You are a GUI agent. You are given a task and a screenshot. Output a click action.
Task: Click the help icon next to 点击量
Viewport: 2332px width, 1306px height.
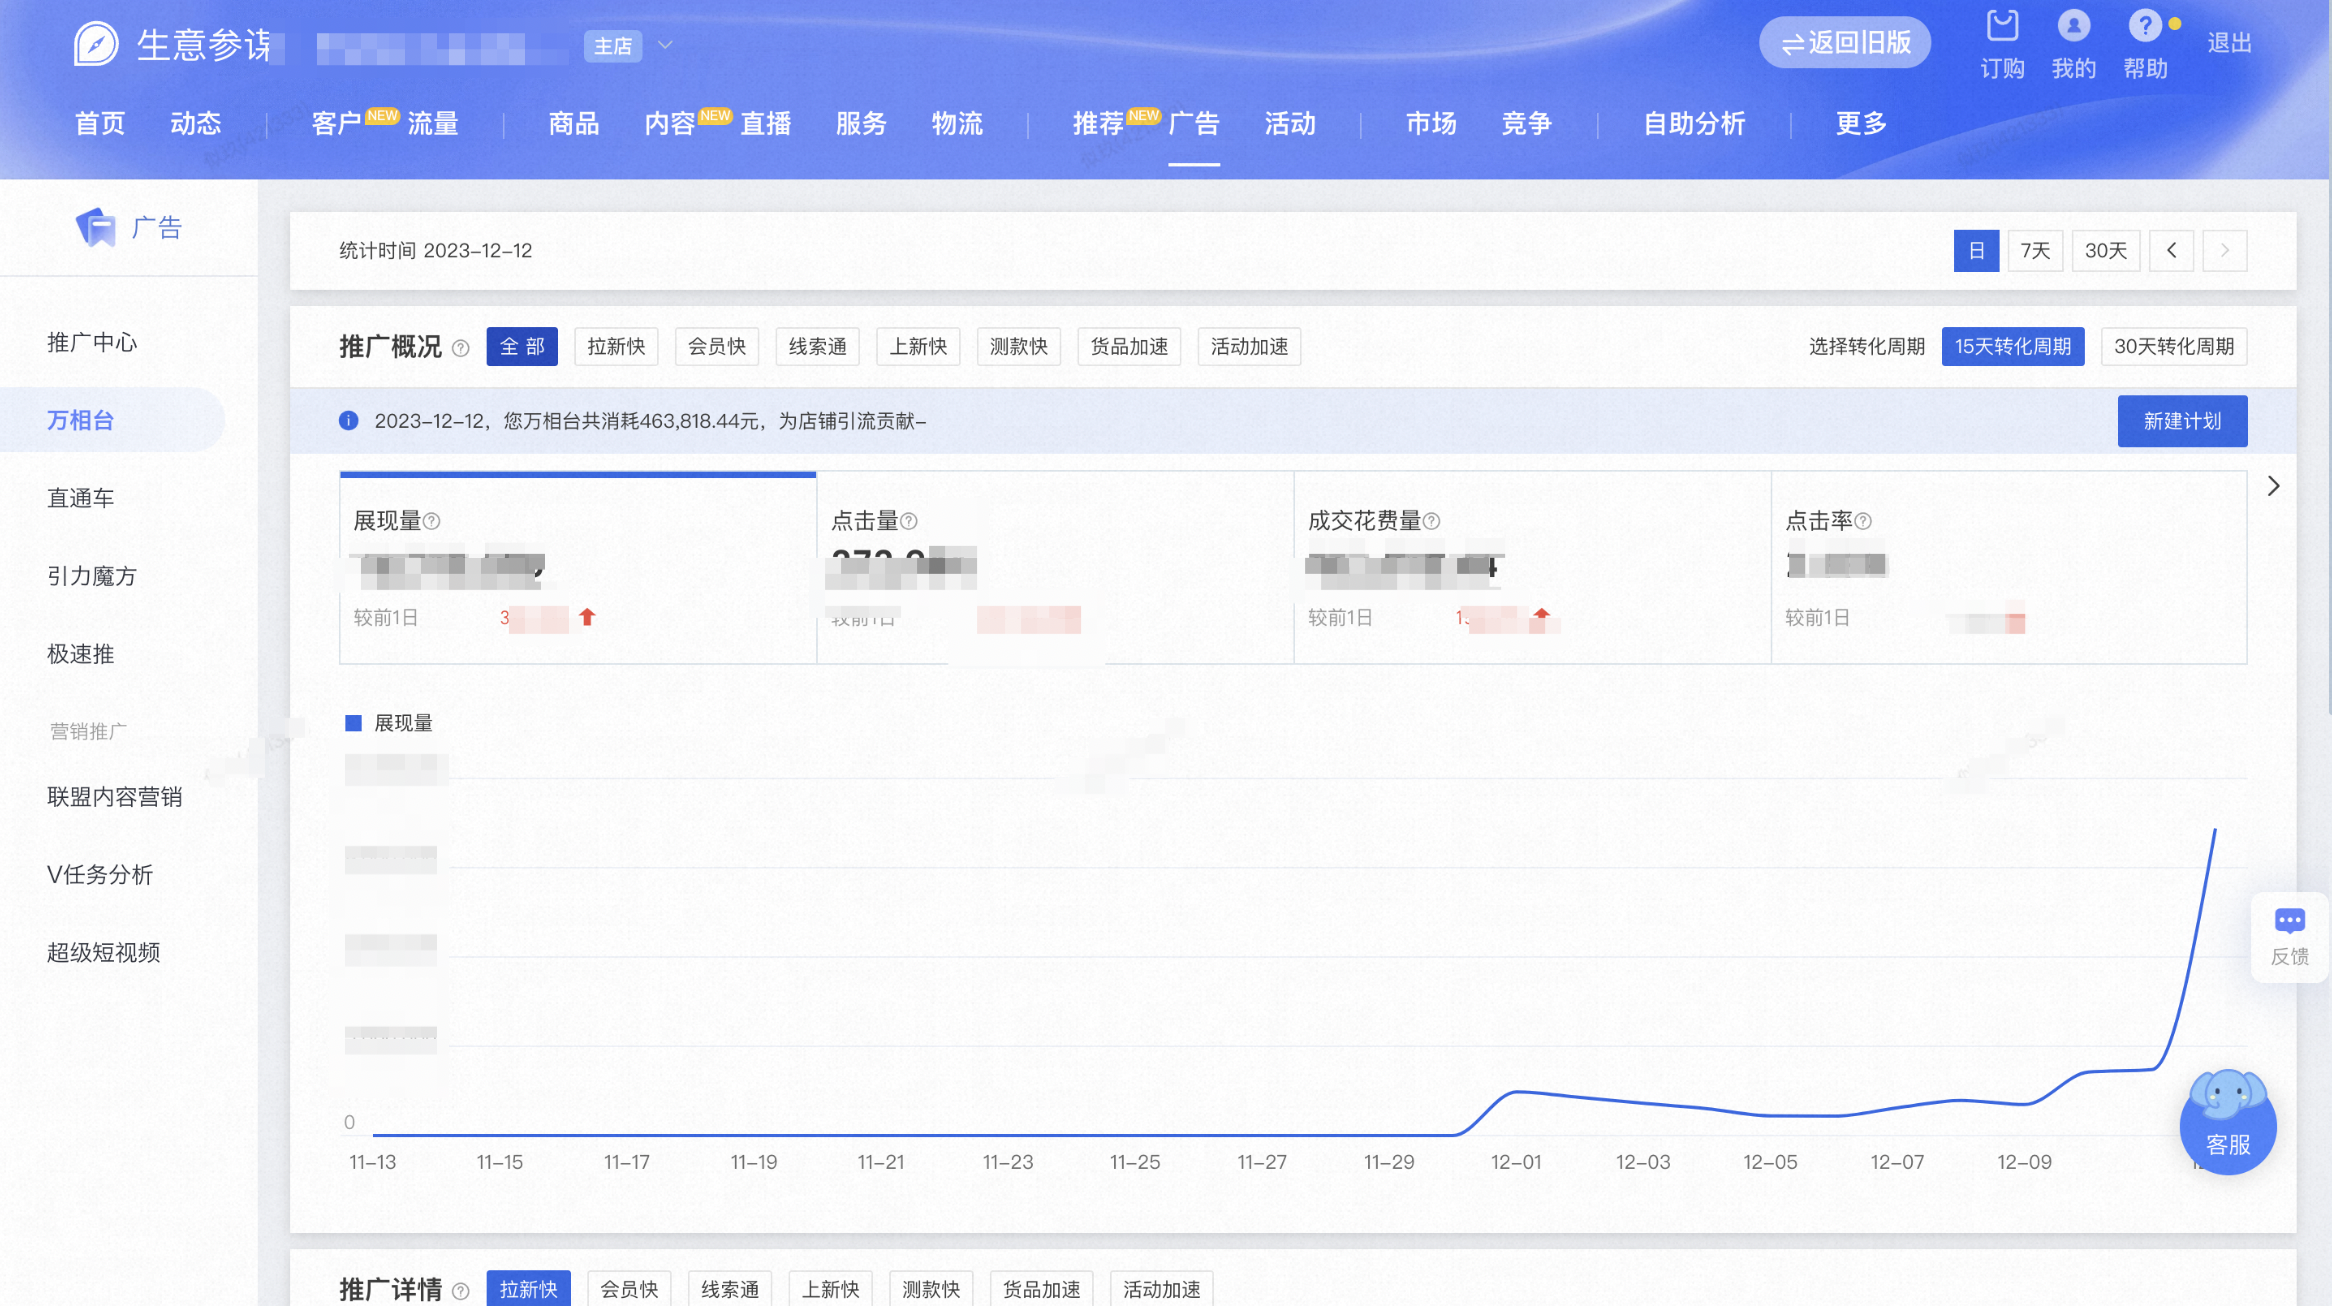click(x=909, y=521)
